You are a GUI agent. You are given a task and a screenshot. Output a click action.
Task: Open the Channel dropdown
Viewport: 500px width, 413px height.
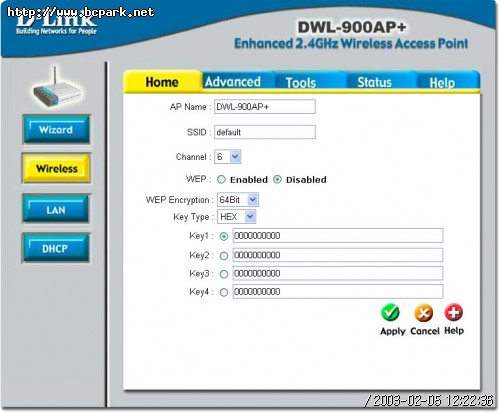[x=228, y=157]
